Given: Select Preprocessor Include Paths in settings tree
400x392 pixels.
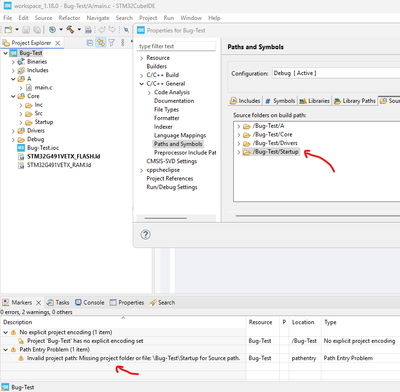Looking at the screenshot, I should [x=185, y=153].
